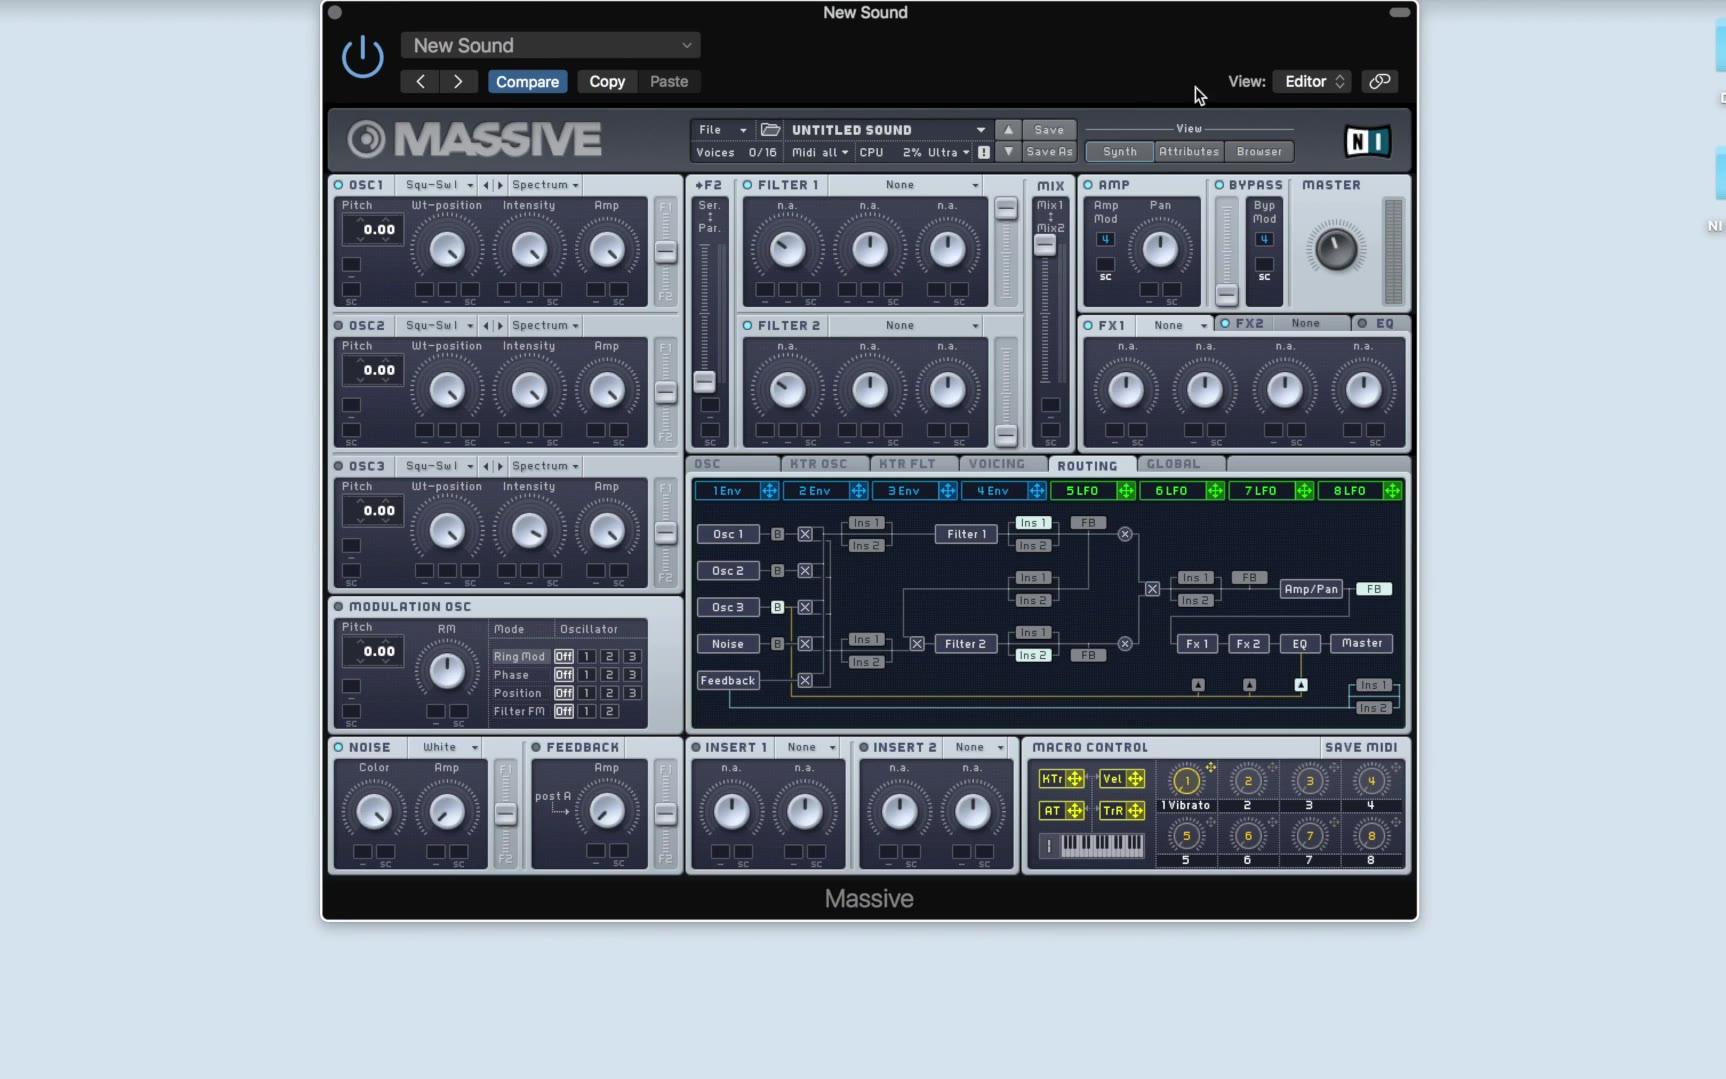The height and width of the screenshot is (1079, 1726).
Task: Toggle OSC3 on/off
Action: [x=338, y=466]
